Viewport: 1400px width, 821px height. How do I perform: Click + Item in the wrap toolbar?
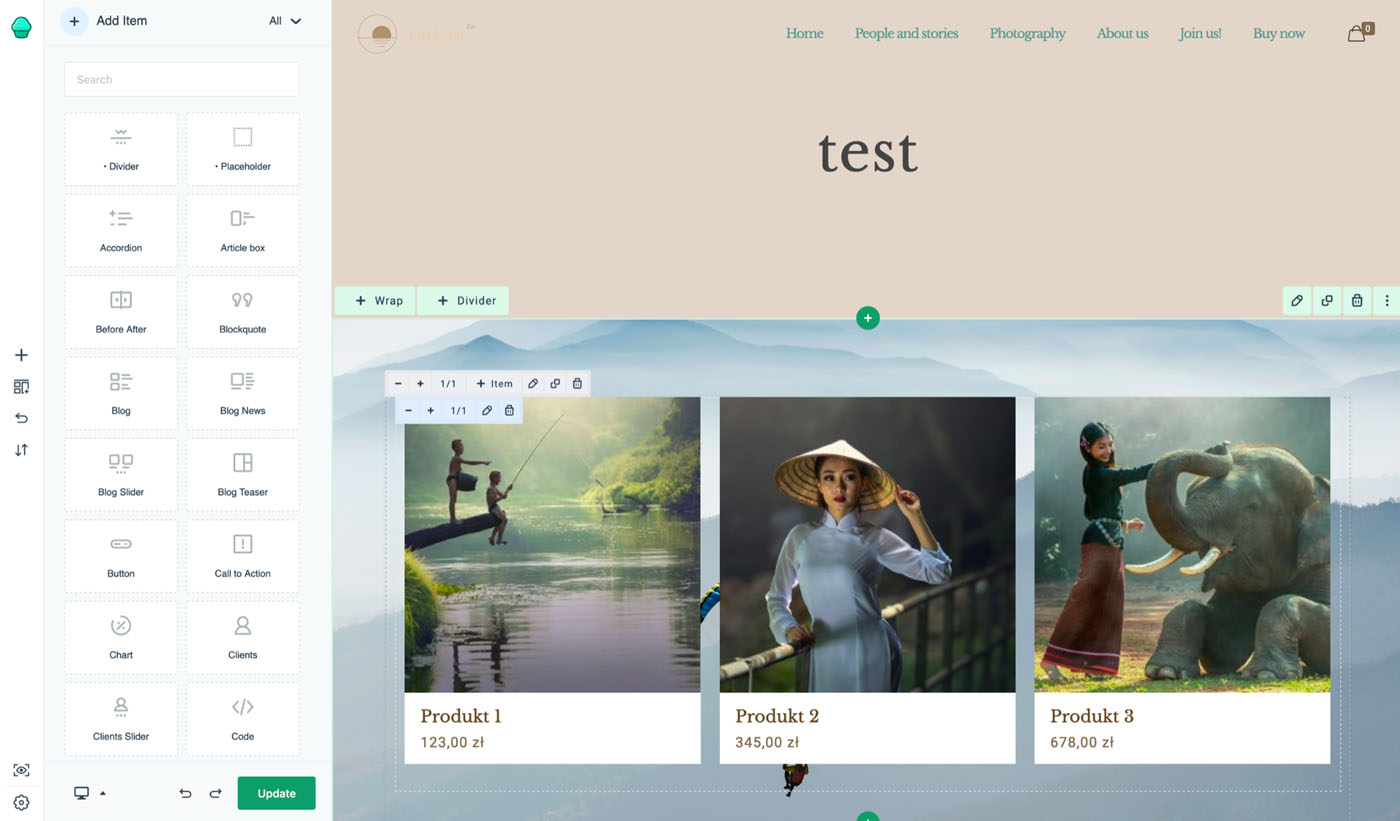[x=494, y=384]
